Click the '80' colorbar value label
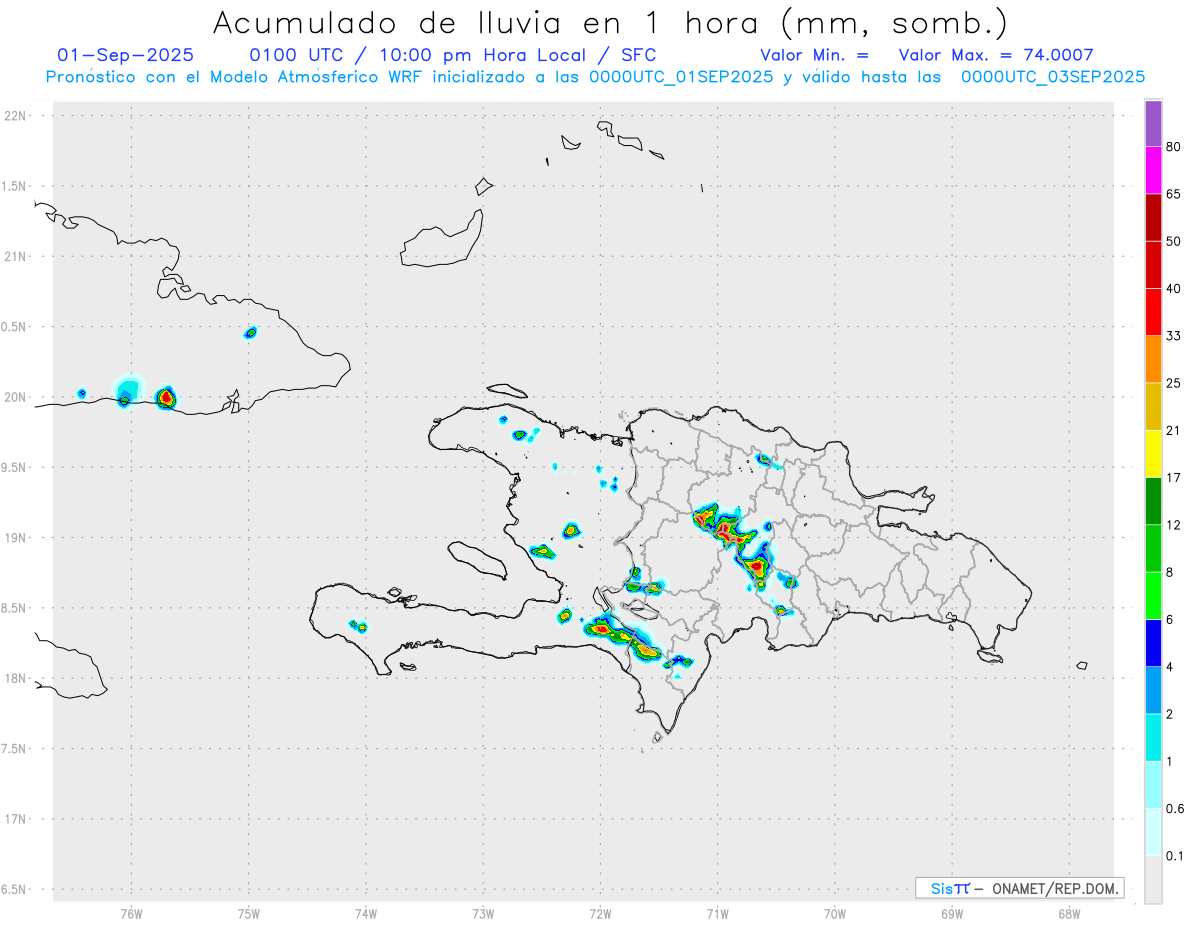This screenshot has width=1200, height=927. click(x=1174, y=147)
